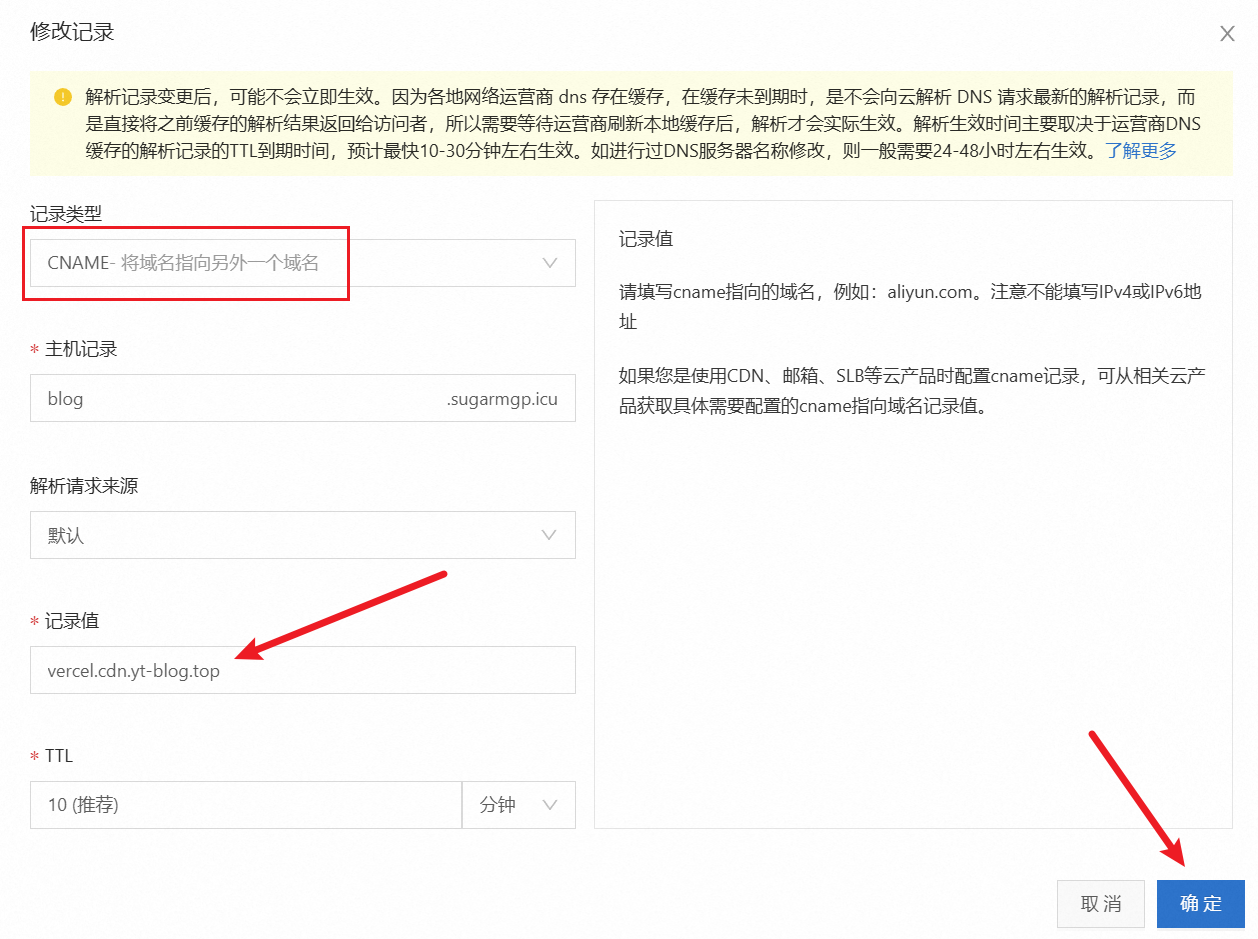The image size is (1258, 939).
Task: Click the 修改记录 dialog title
Action: [72, 32]
